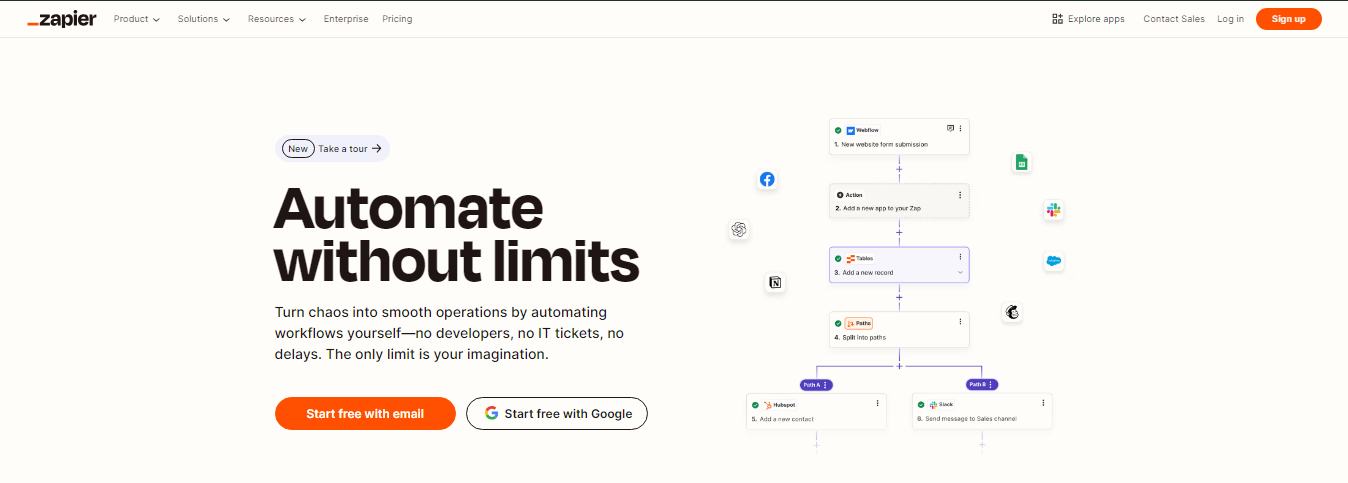Click the Google Sheets icon
This screenshot has height=483, width=1348.
pos(1021,162)
